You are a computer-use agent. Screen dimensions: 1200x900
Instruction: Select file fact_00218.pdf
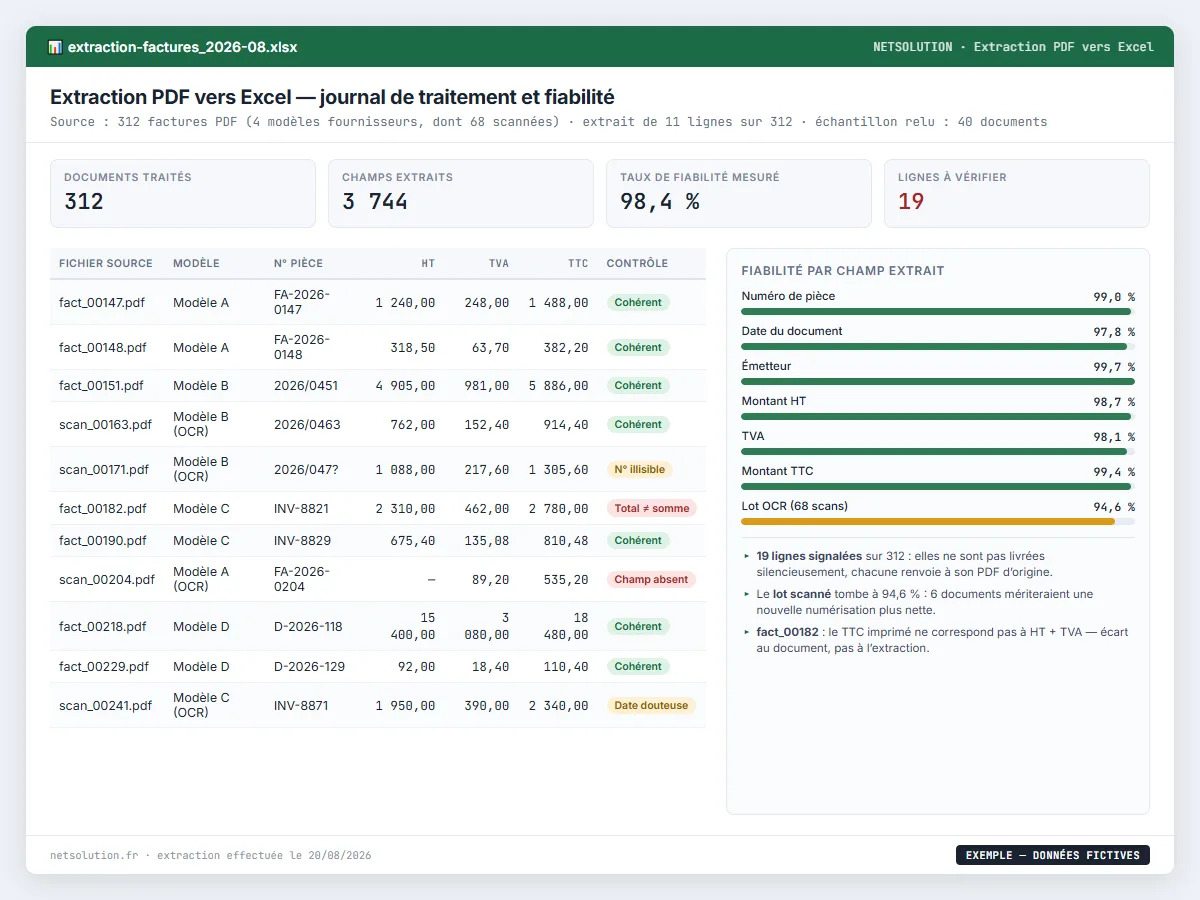coord(102,626)
